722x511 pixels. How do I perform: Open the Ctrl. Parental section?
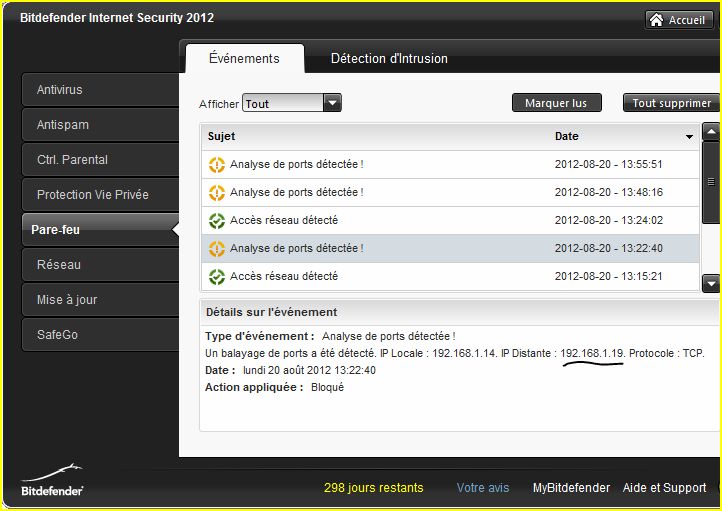tap(100, 160)
